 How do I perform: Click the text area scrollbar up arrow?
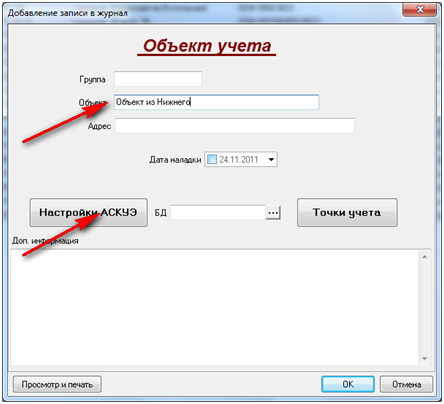coord(425,257)
